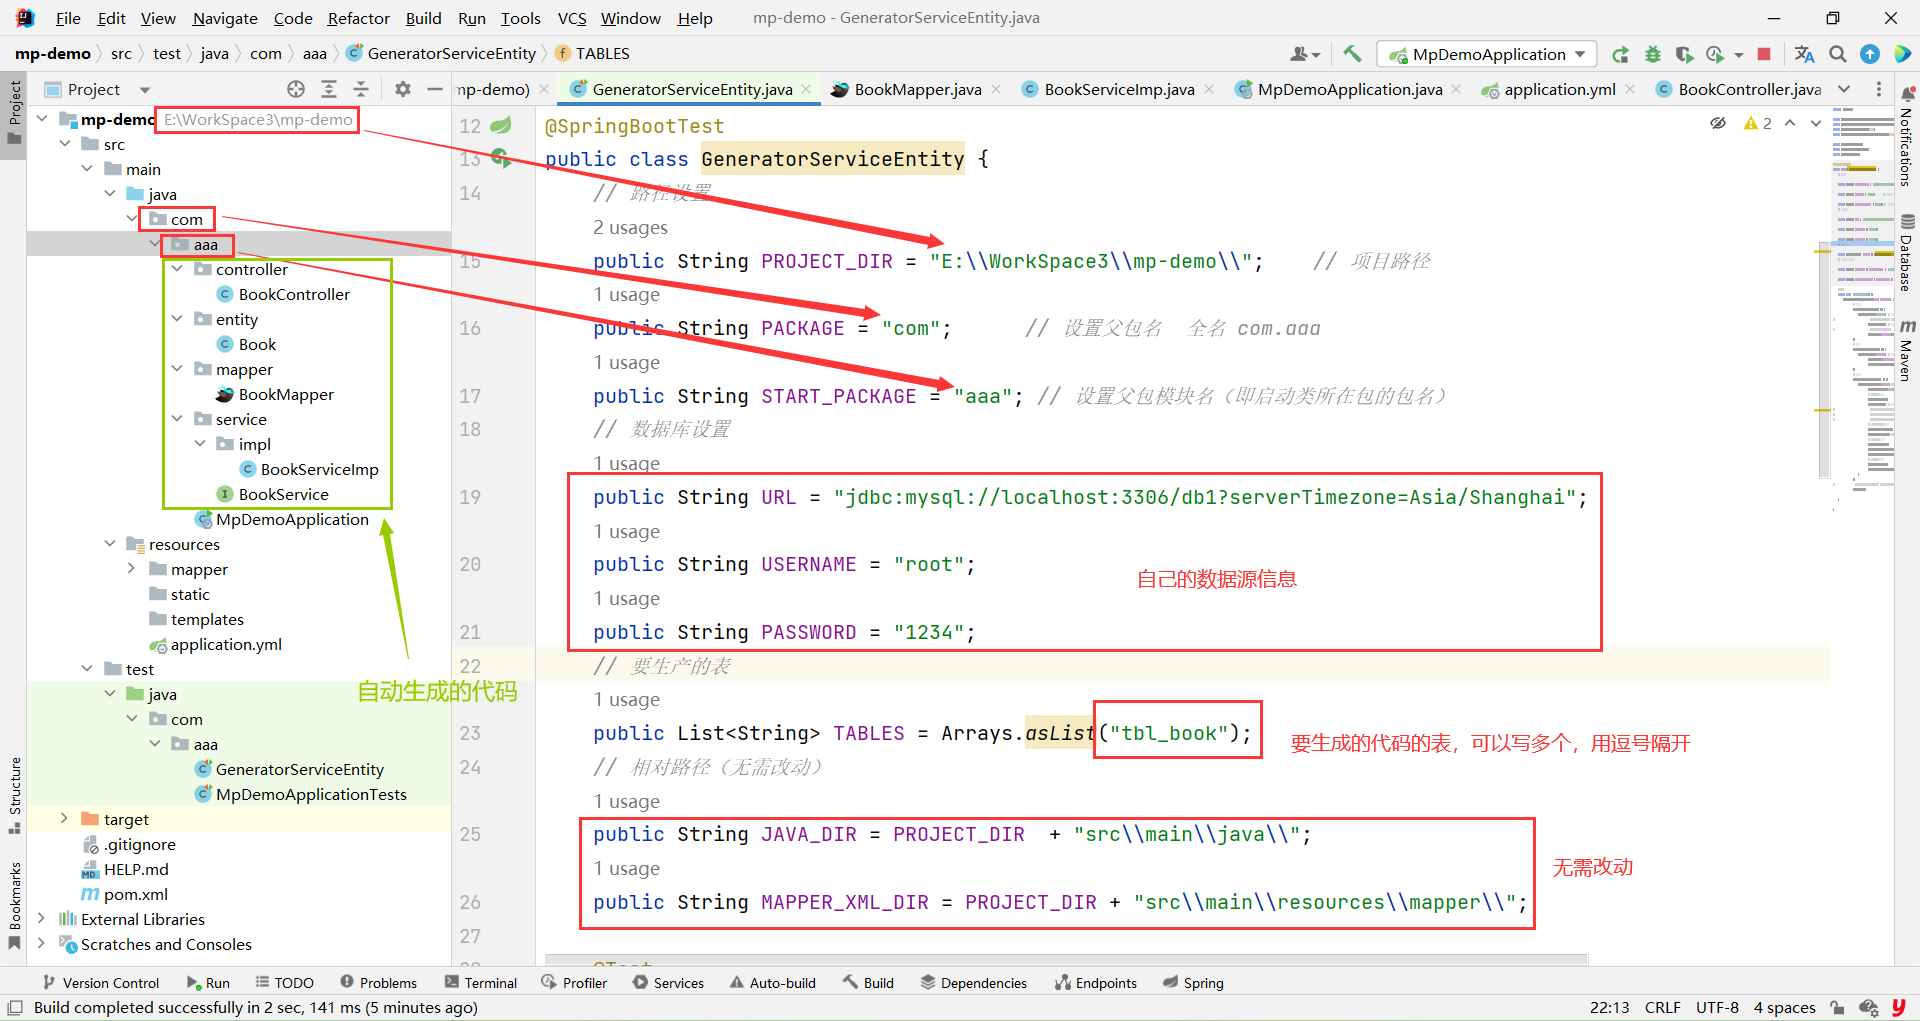Toggle reader mode eye icon
This screenshot has width=1920, height=1021.
pos(1718,123)
